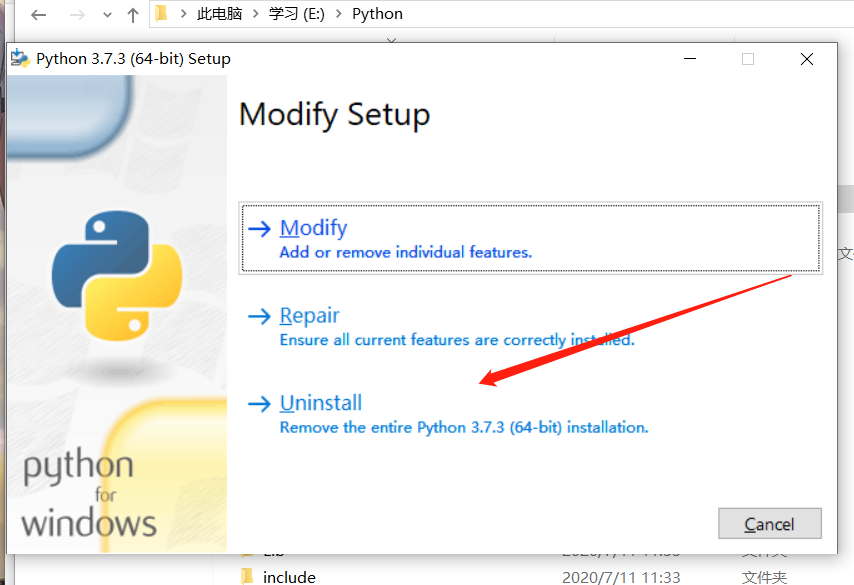Choose Repair to fix installed features

[x=309, y=315]
